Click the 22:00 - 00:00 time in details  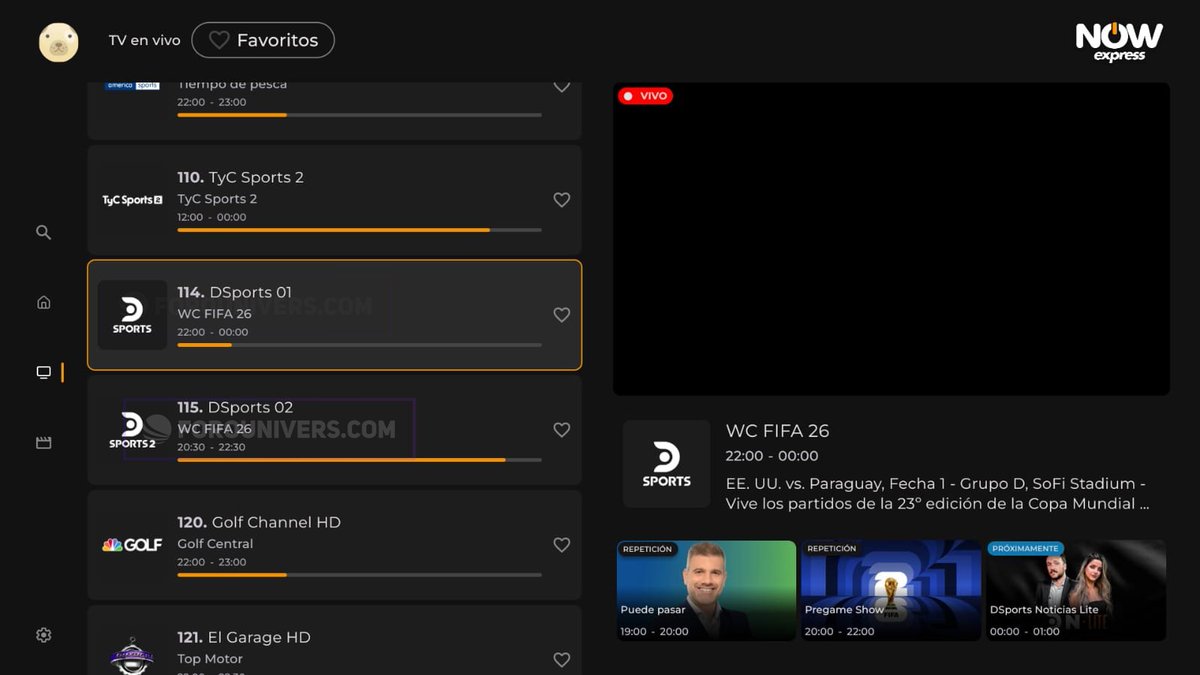click(x=772, y=456)
